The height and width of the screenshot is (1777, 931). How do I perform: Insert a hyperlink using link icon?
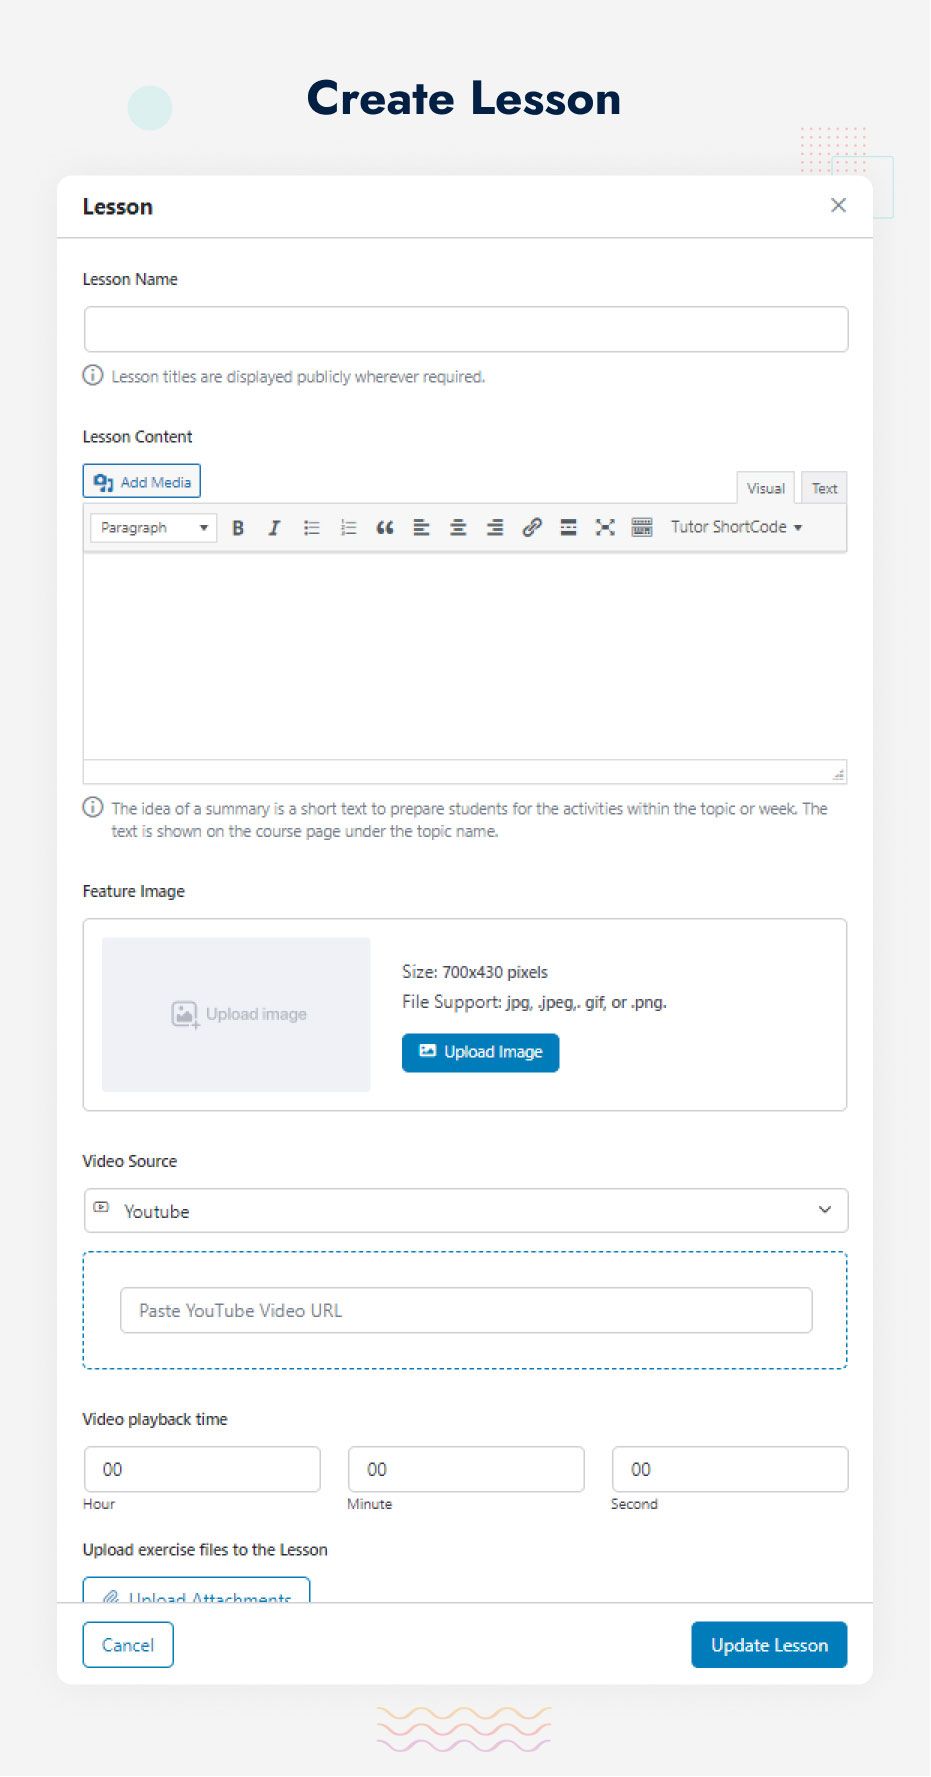pos(532,528)
